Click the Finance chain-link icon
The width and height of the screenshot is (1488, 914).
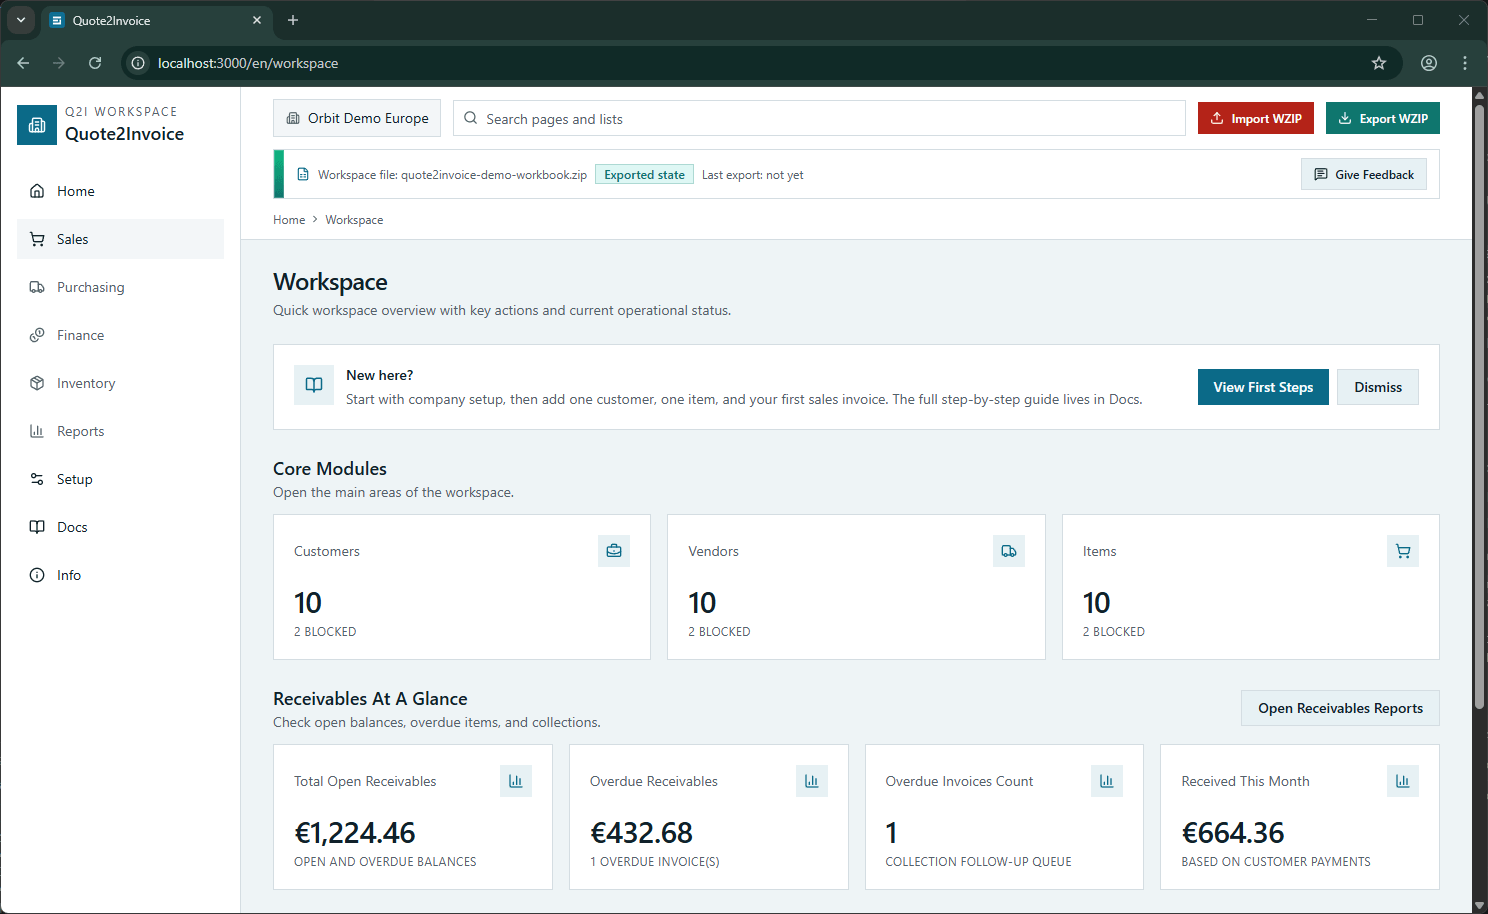[37, 335]
